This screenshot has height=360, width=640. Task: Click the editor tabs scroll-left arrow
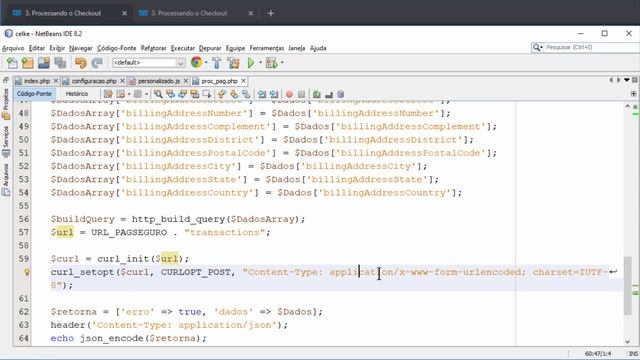611,80
